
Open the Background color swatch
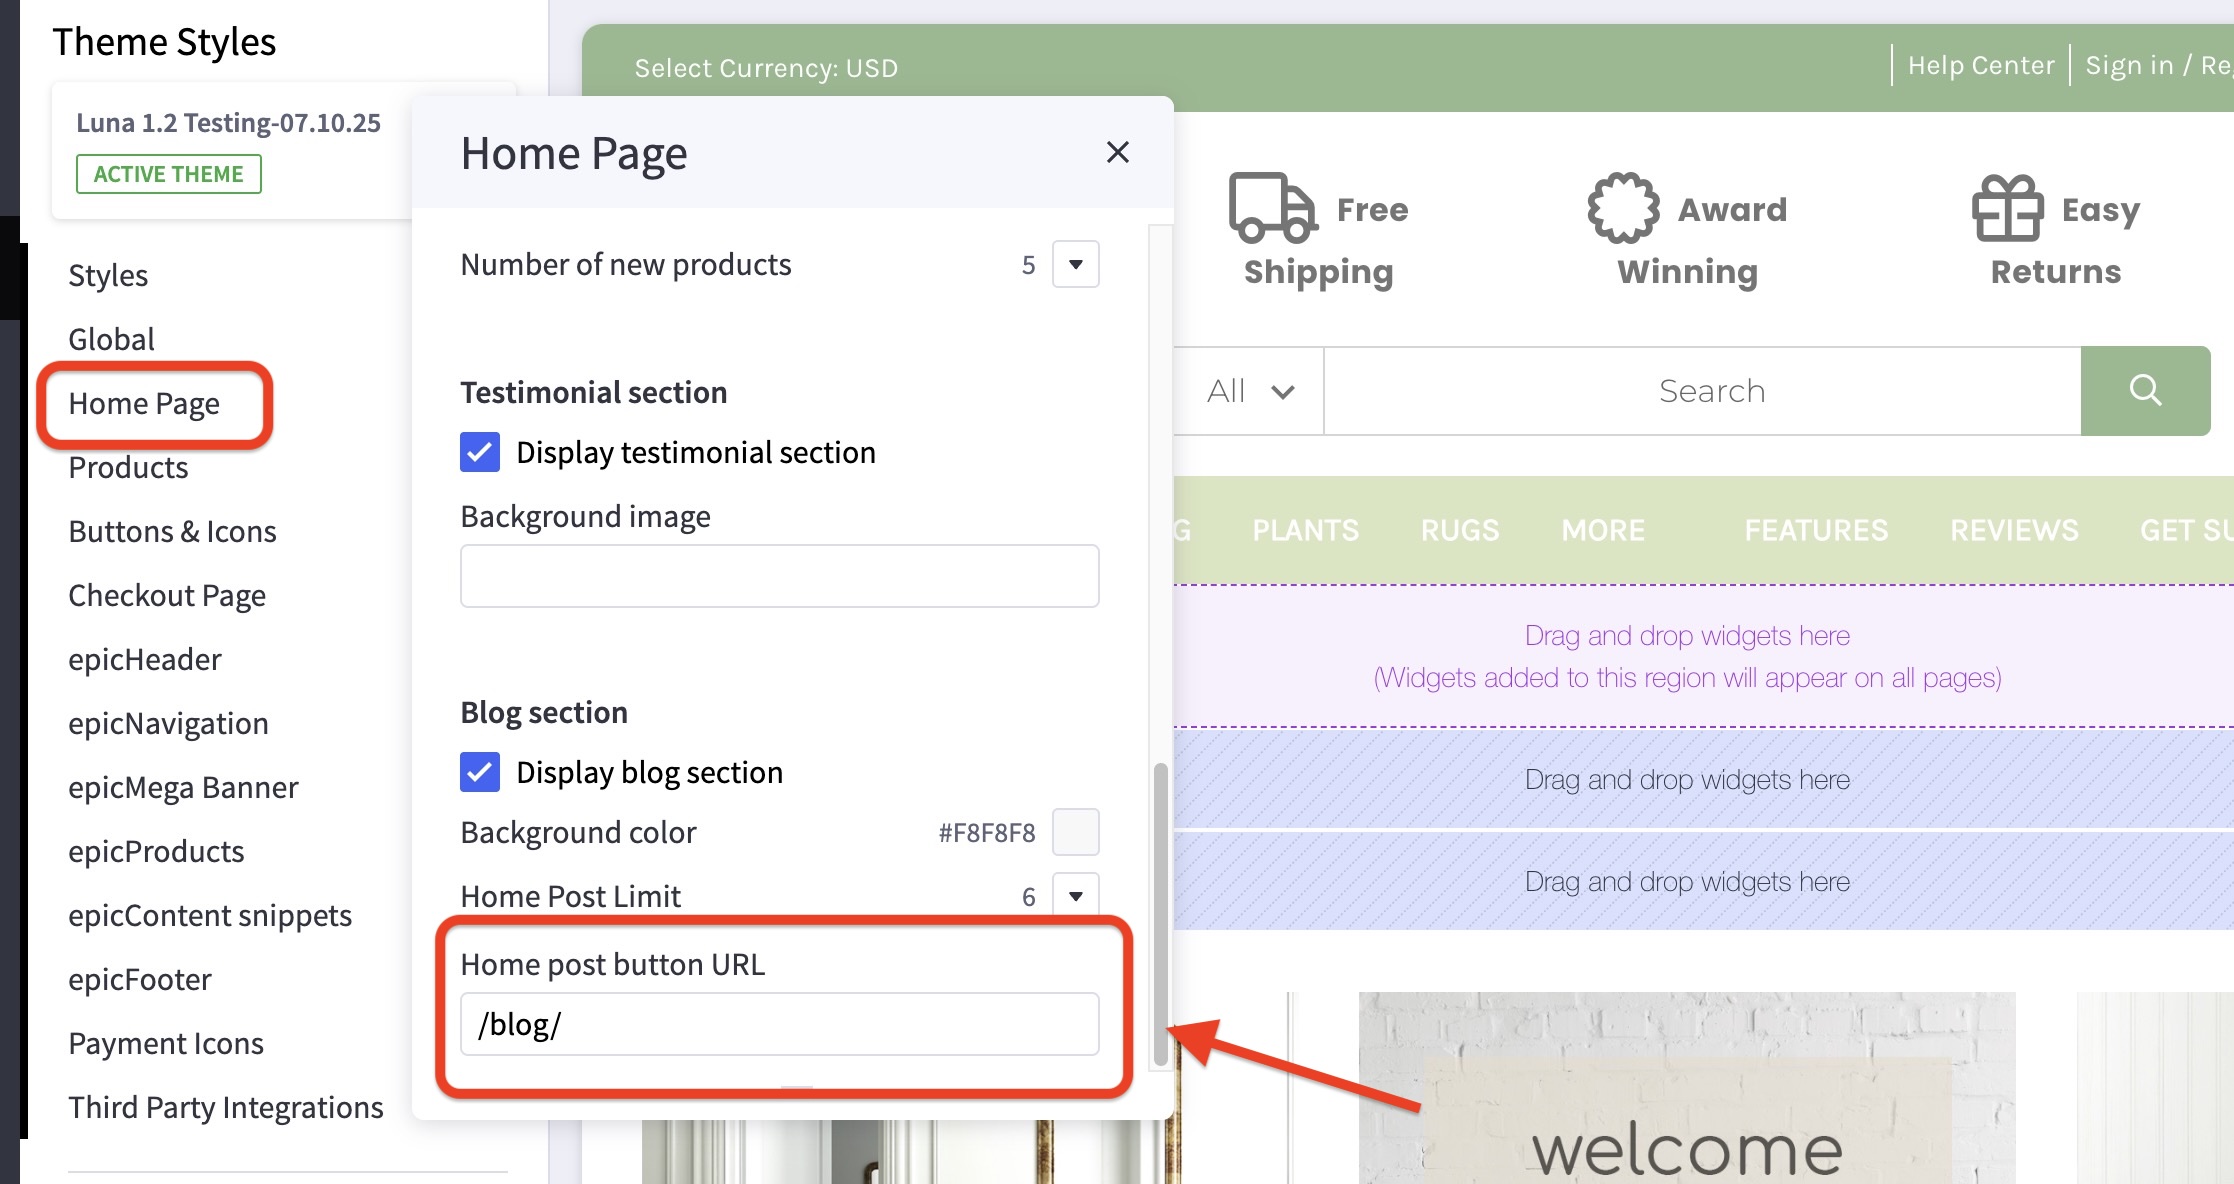[x=1076, y=831]
